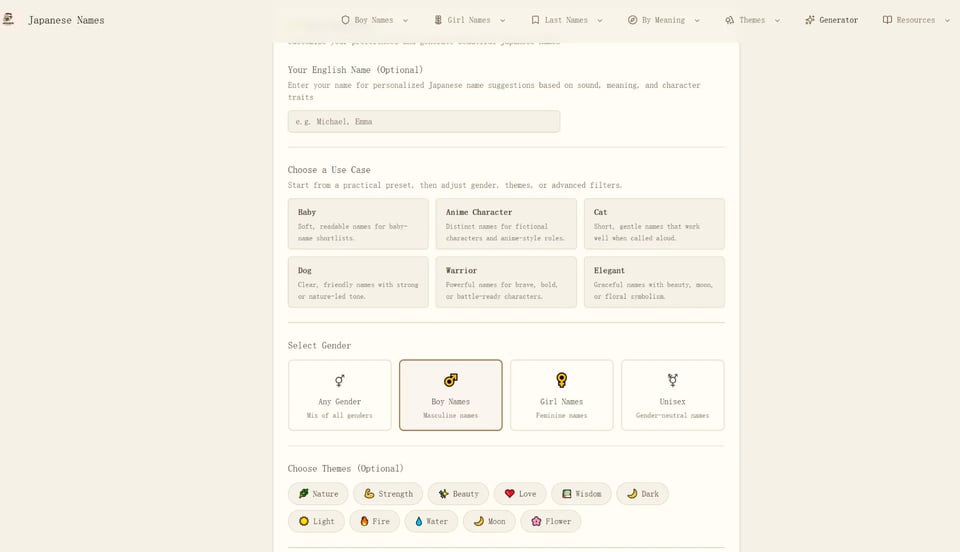Image resolution: width=960 pixels, height=552 pixels.
Task: Expand the Boy Names dropdown chevron
Action: pos(405,20)
